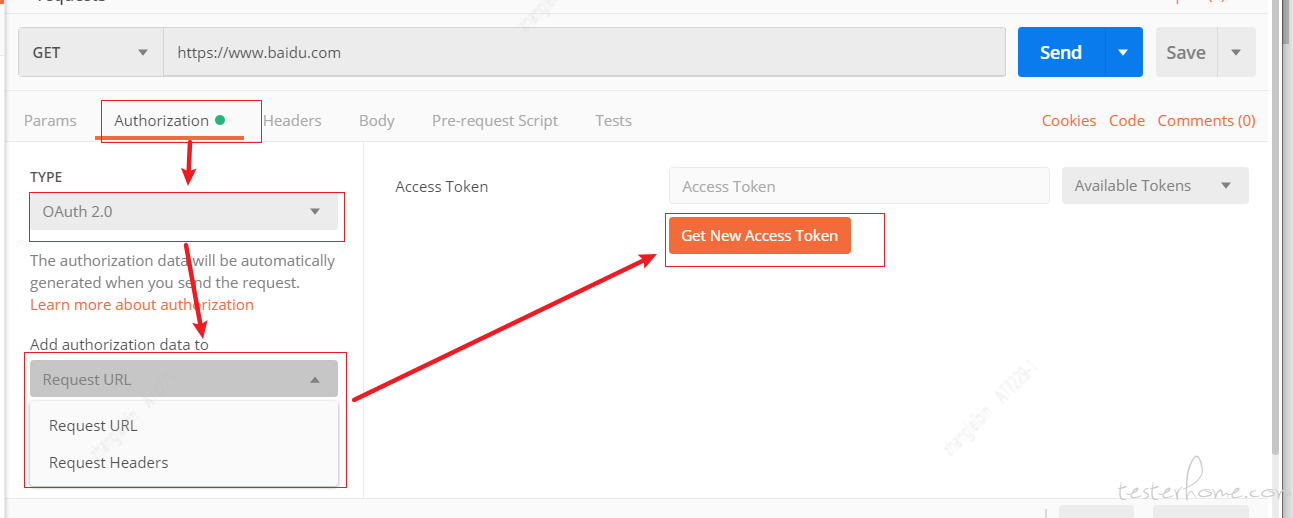Screen dimensions: 1293x518
Task: Expand the Send button dropdown arrow
Action: coord(1123,52)
